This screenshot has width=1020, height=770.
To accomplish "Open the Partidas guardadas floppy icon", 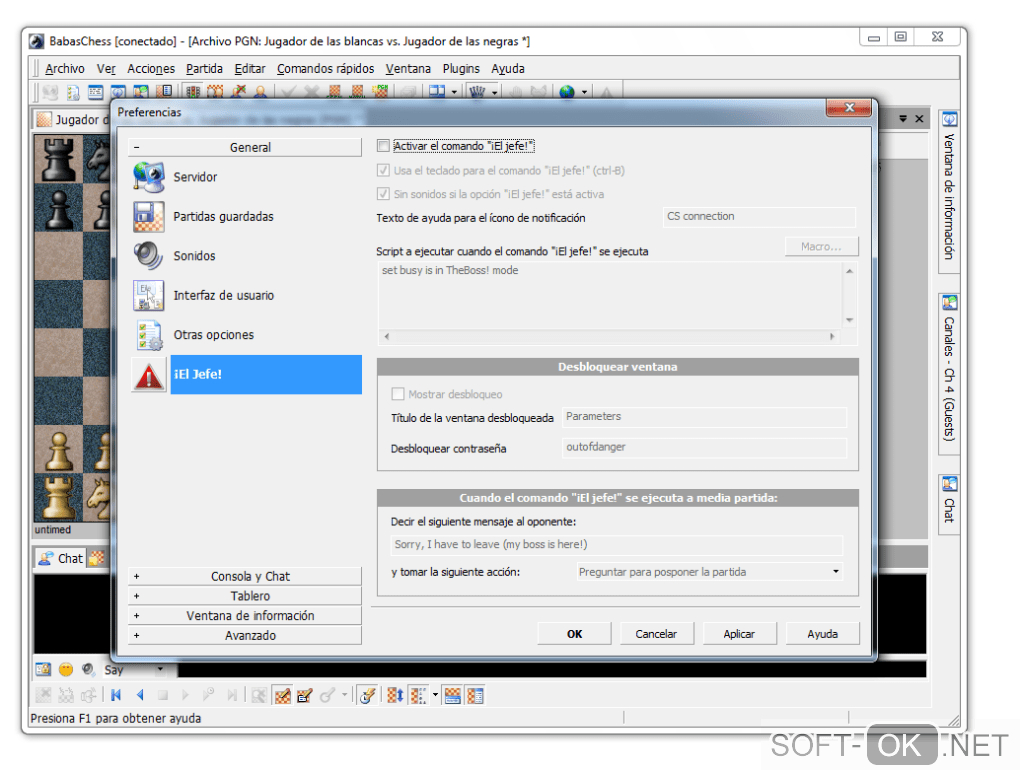I will pos(148,217).
